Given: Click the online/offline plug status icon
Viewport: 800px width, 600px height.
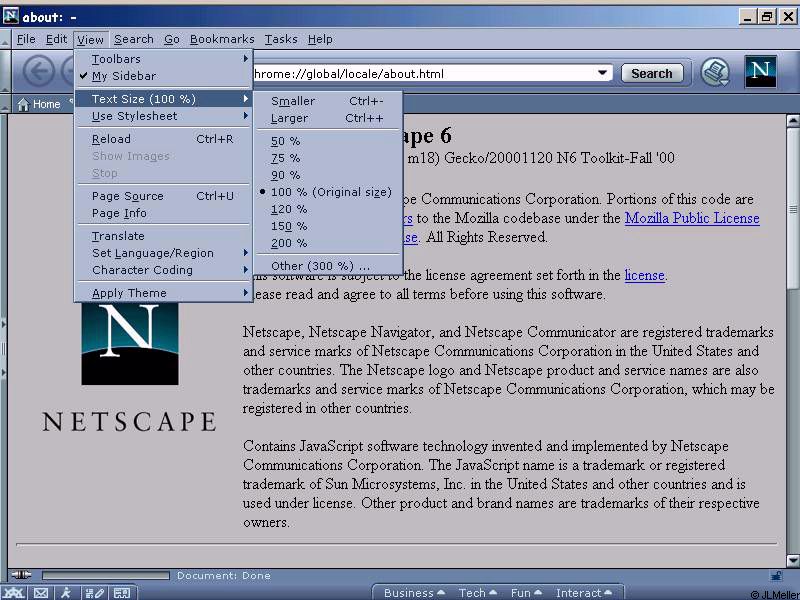Looking at the screenshot, I should coord(21,575).
